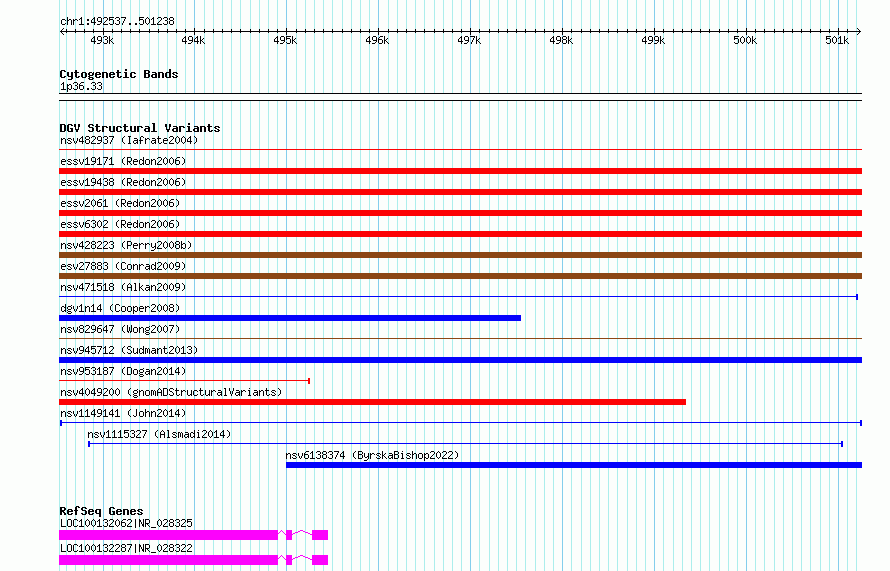890x571 pixels.
Task: Select the essv19171 (Redon2006) red bar
Action: pyautogui.click(x=460, y=171)
